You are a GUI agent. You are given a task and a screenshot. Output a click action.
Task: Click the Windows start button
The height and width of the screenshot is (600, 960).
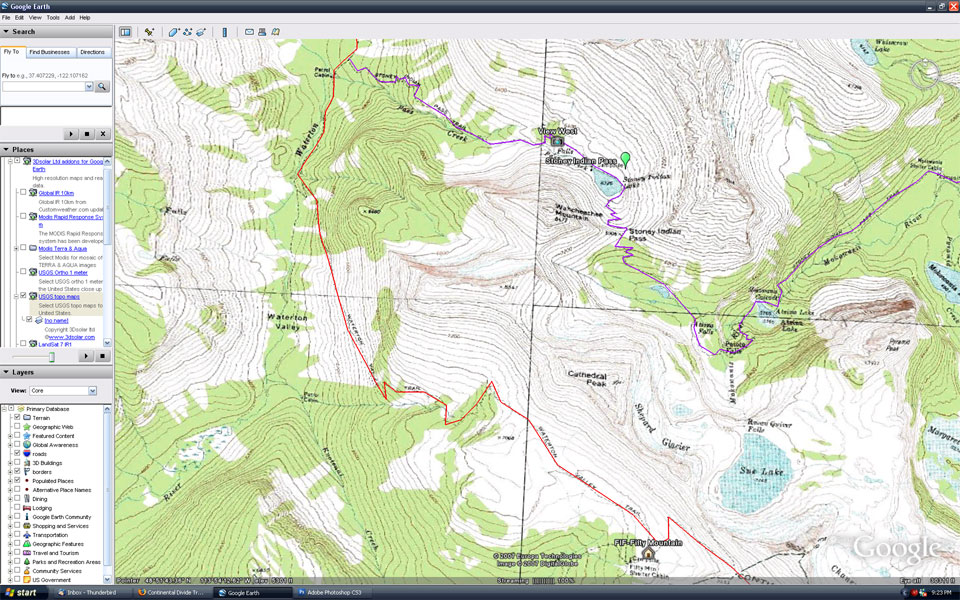21,593
